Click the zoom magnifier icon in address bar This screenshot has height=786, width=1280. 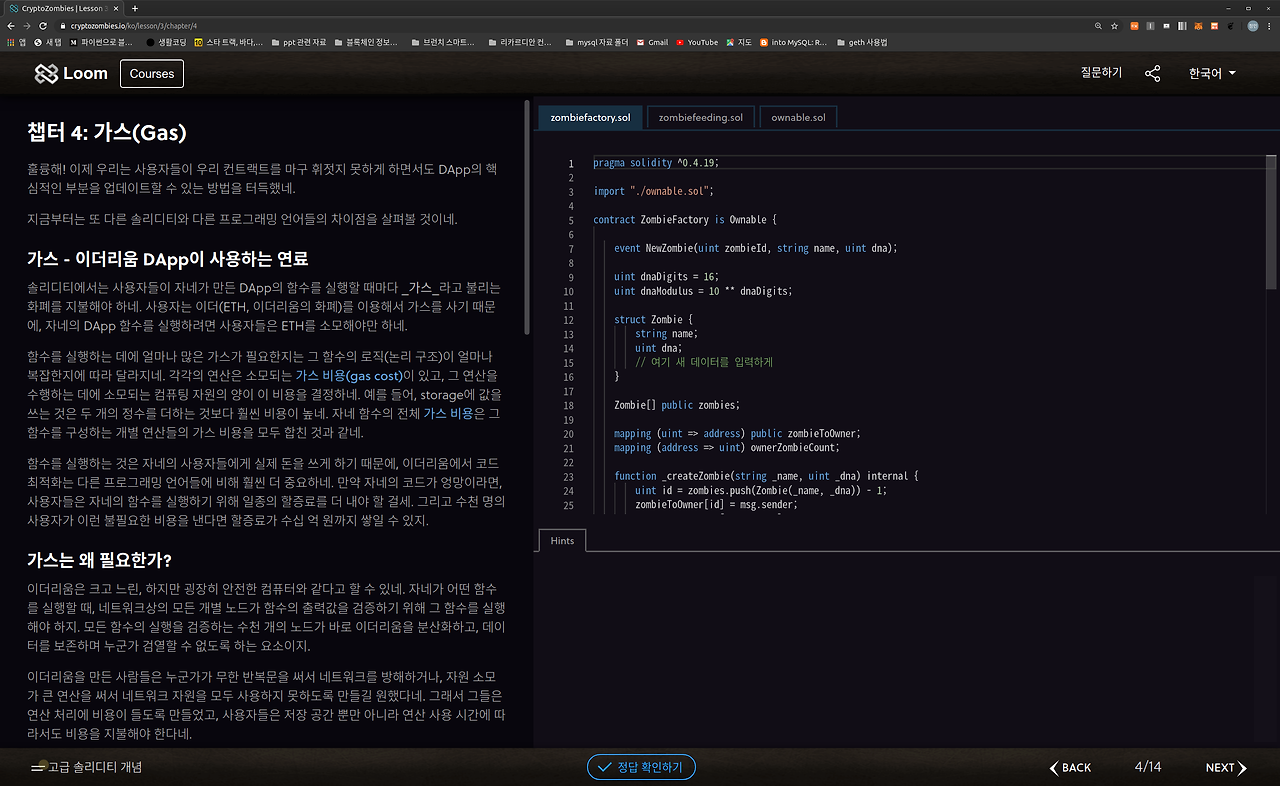pyautogui.click(x=1099, y=25)
